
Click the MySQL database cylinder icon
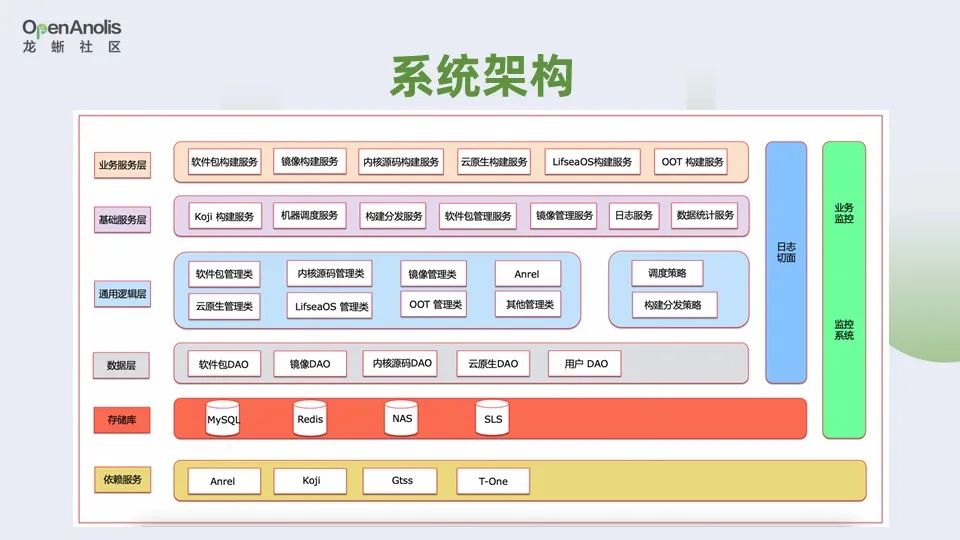pos(223,418)
